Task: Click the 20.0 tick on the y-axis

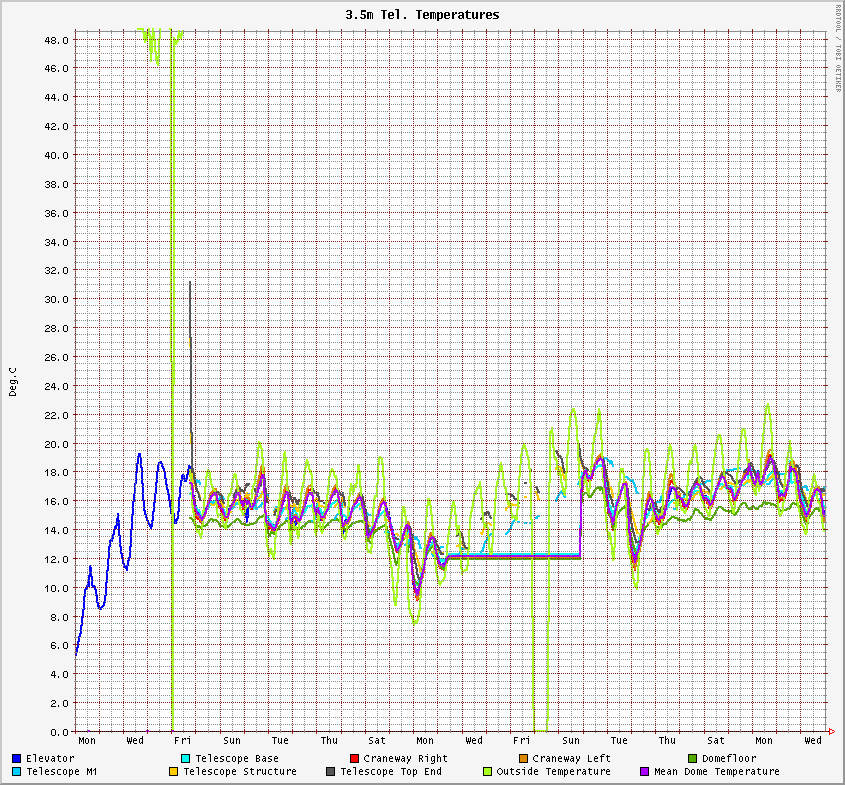Action: (x=57, y=443)
